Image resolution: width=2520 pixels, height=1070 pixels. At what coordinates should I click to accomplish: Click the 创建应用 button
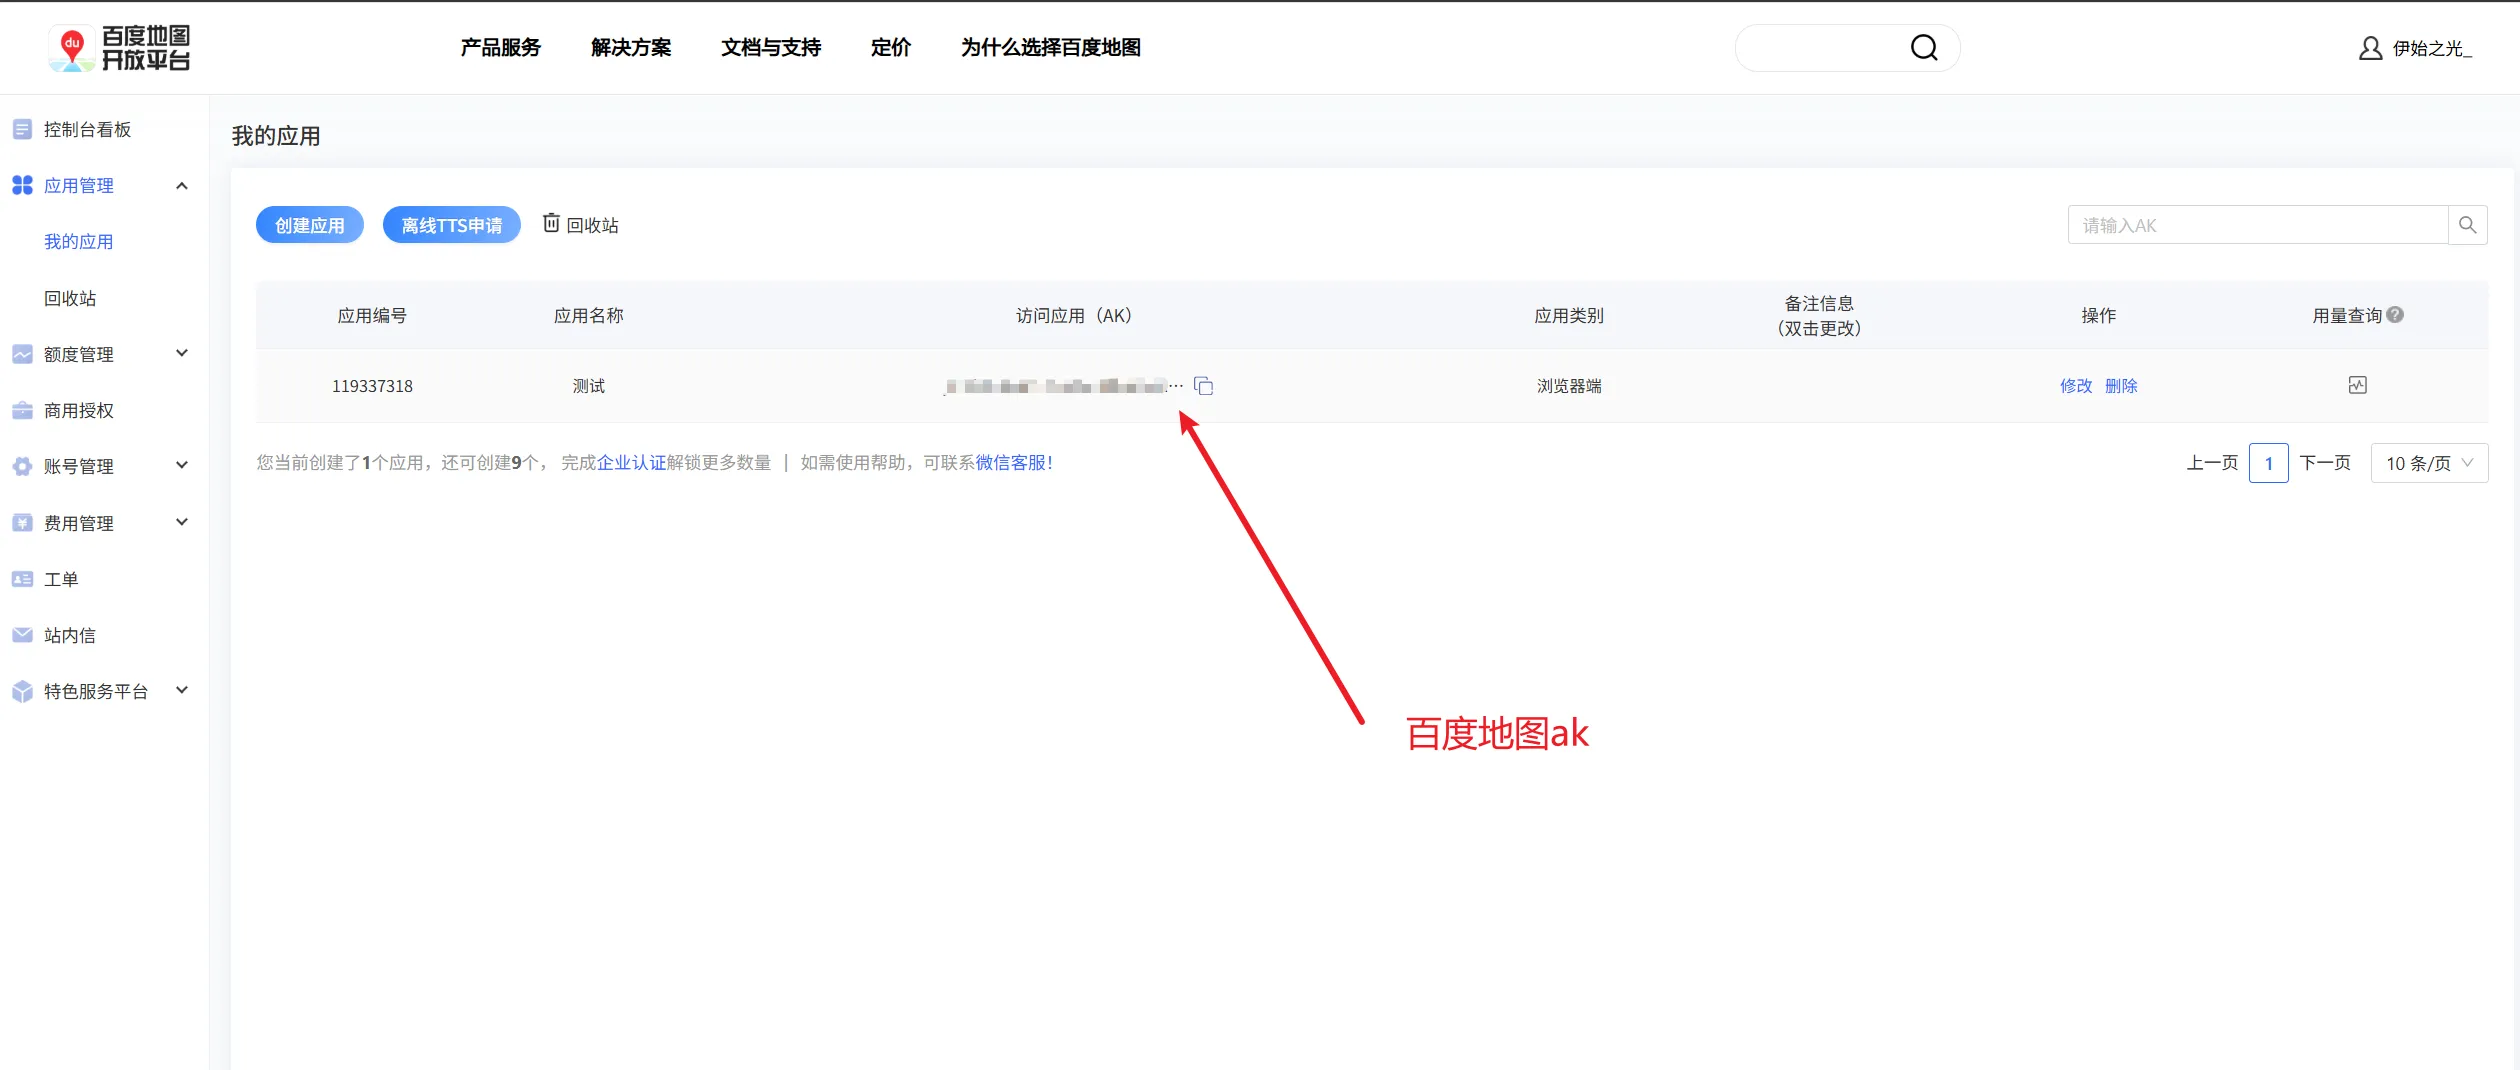point(310,225)
